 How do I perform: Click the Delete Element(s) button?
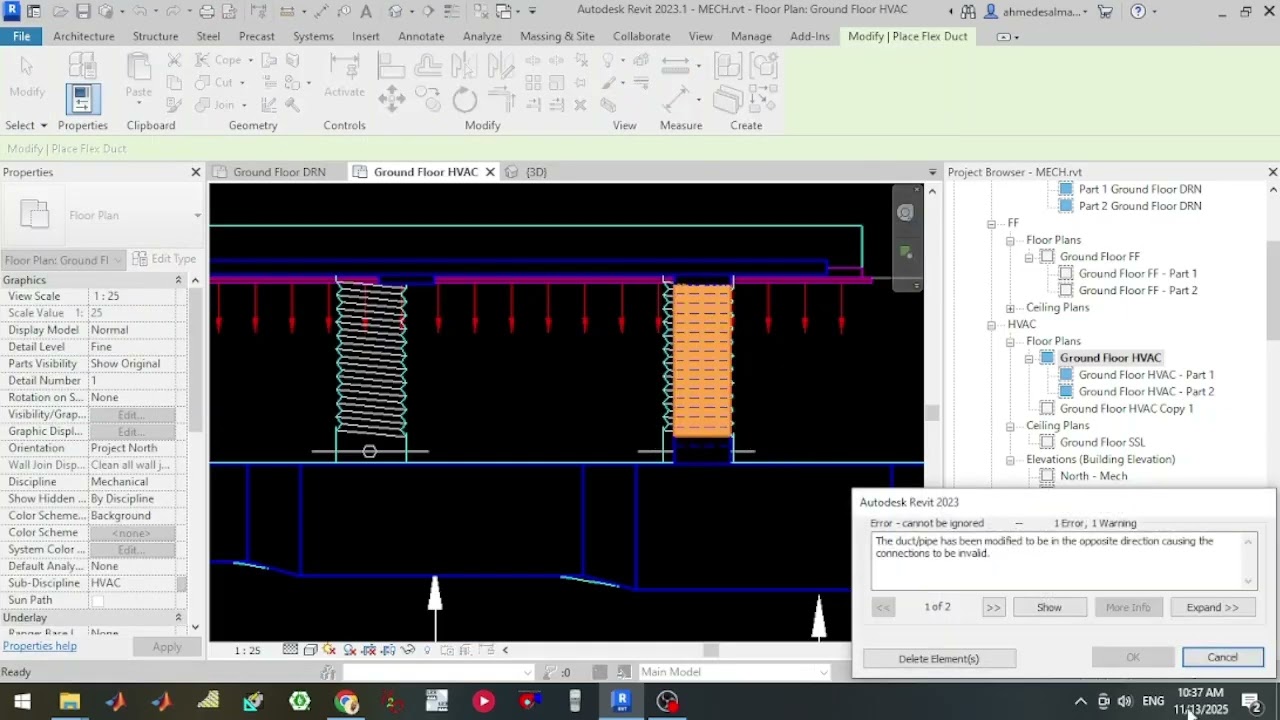(939, 658)
